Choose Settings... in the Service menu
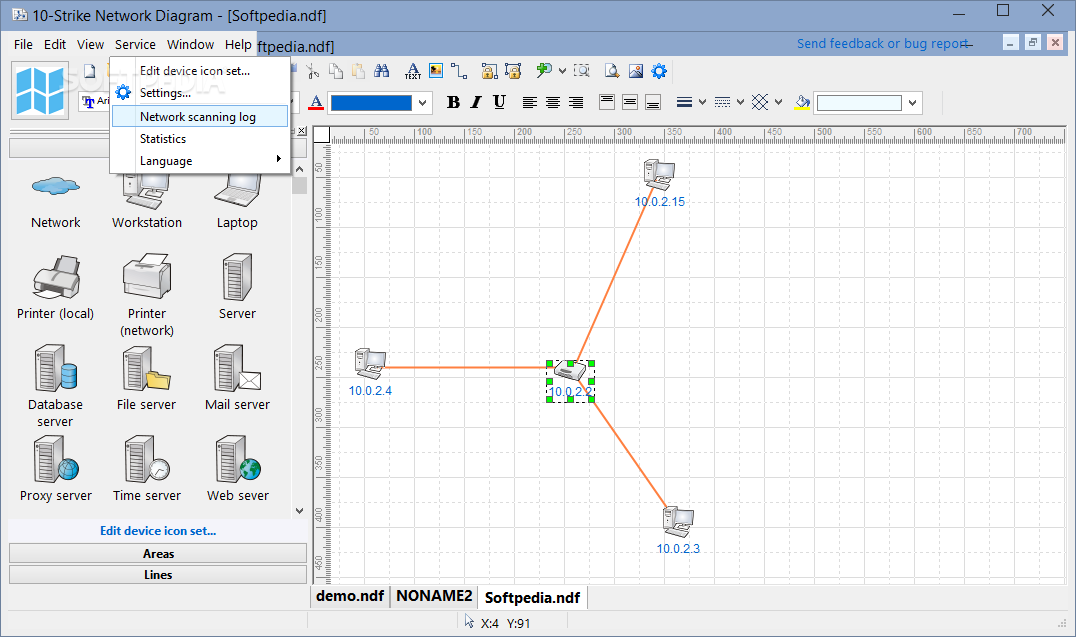 [x=199, y=93]
